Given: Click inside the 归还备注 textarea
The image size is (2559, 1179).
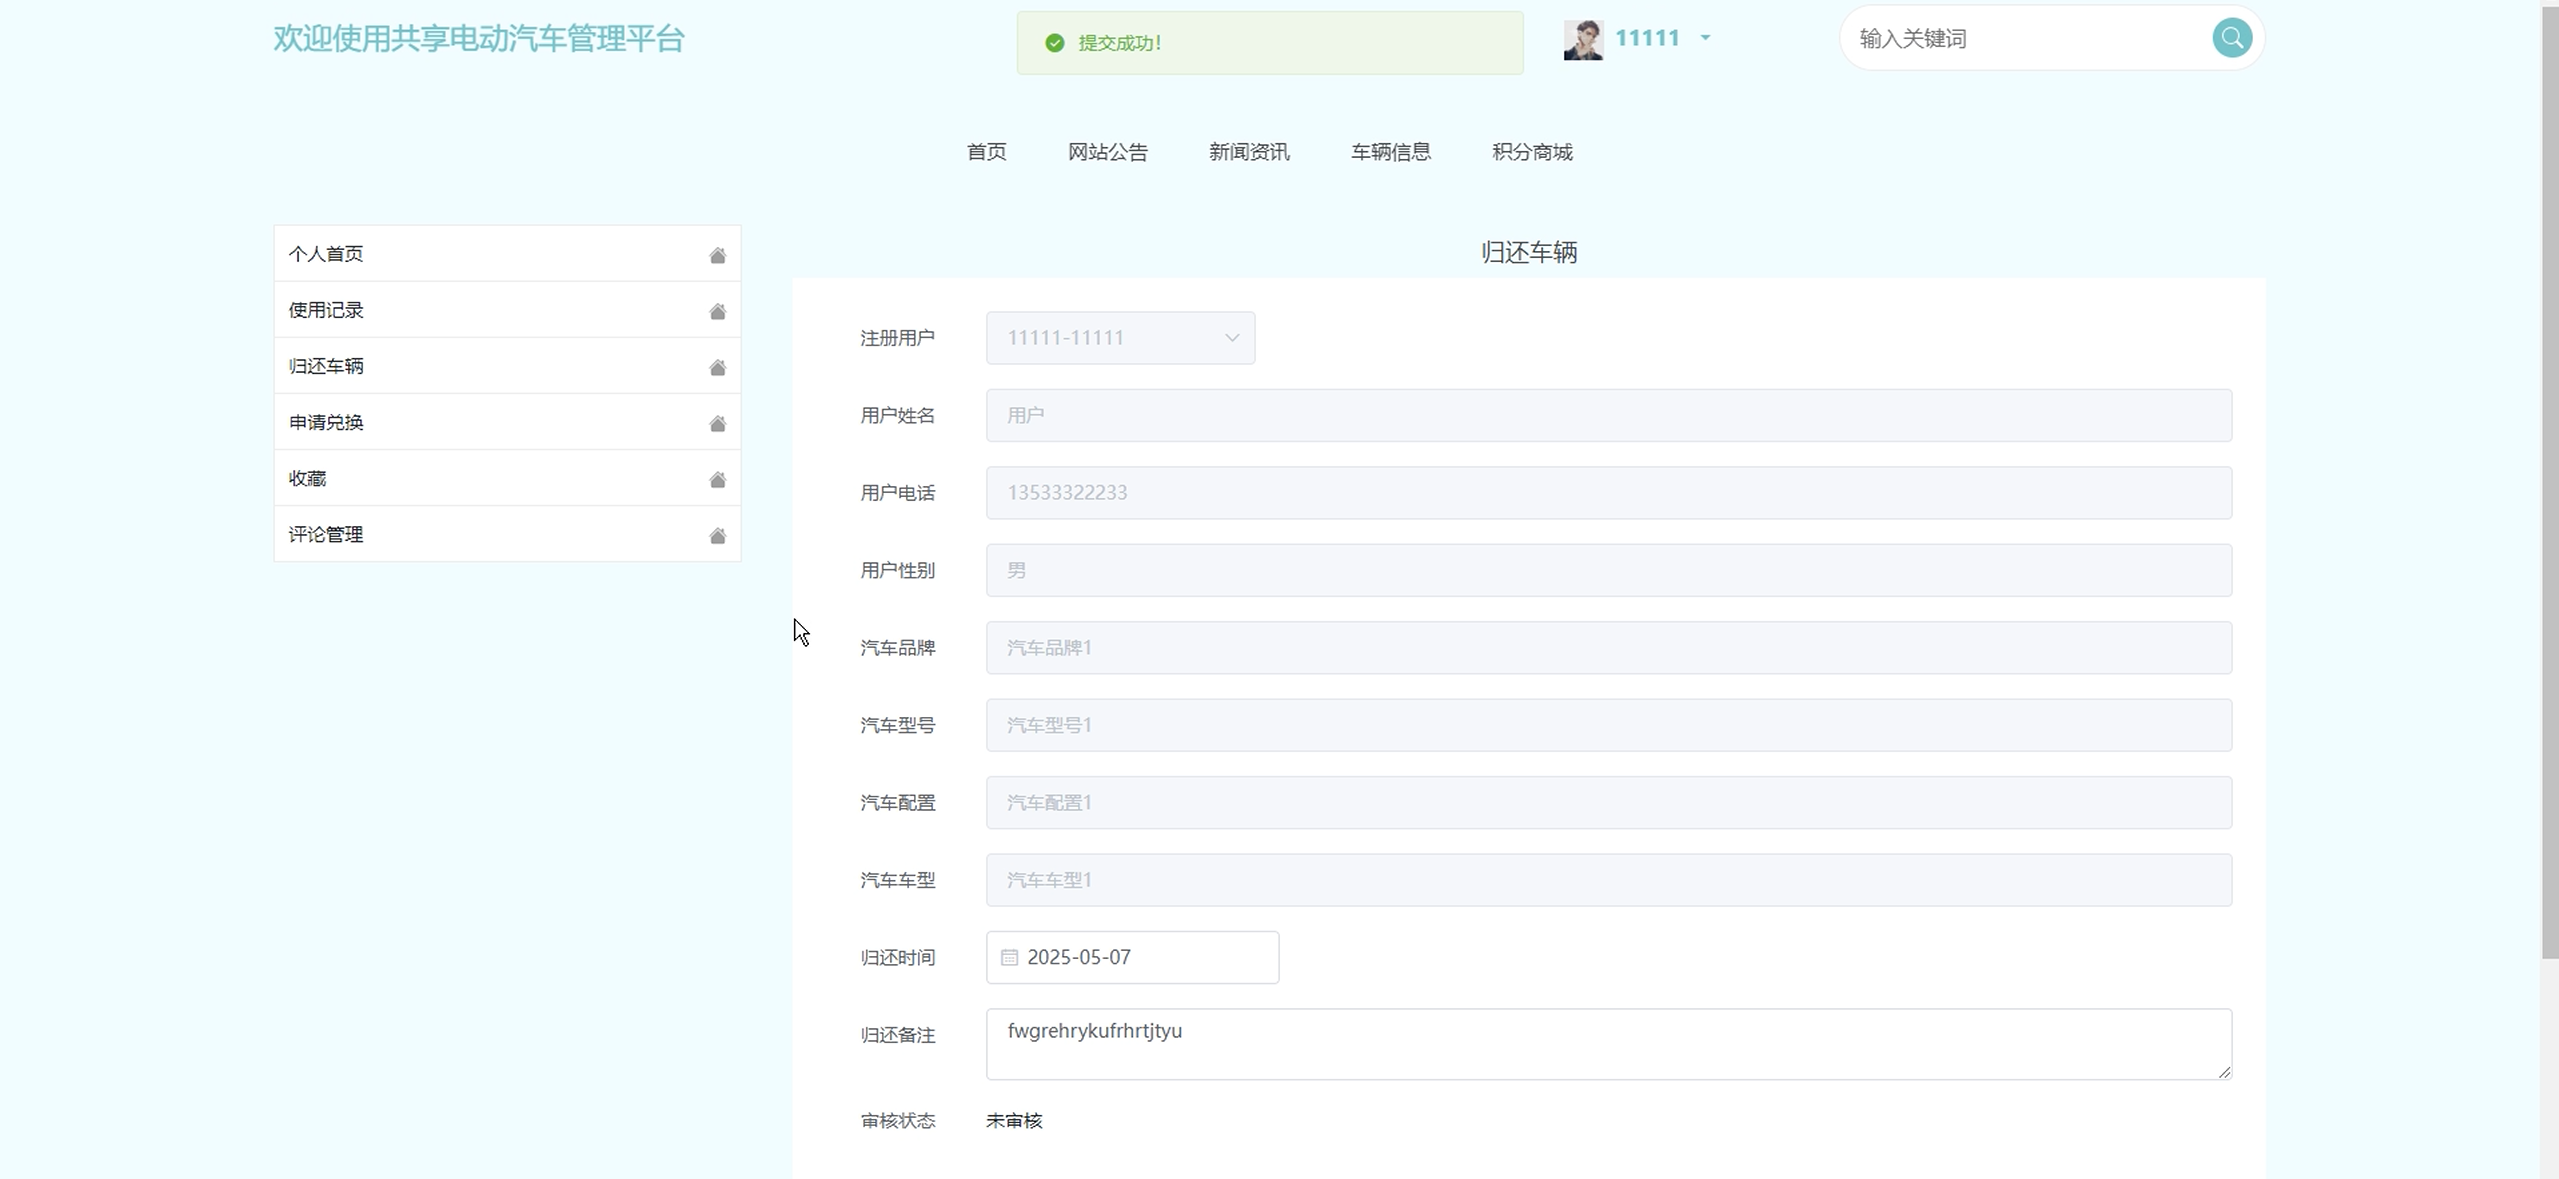Looking at the screenshot, I should click(x=1607, y=1044).
